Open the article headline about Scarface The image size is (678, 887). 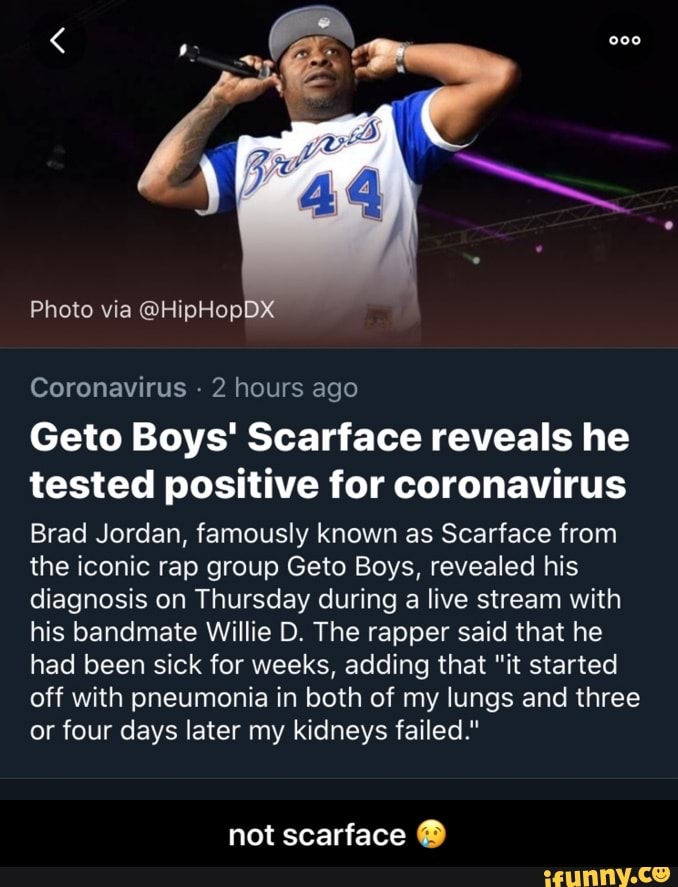(x=330, y=453)
